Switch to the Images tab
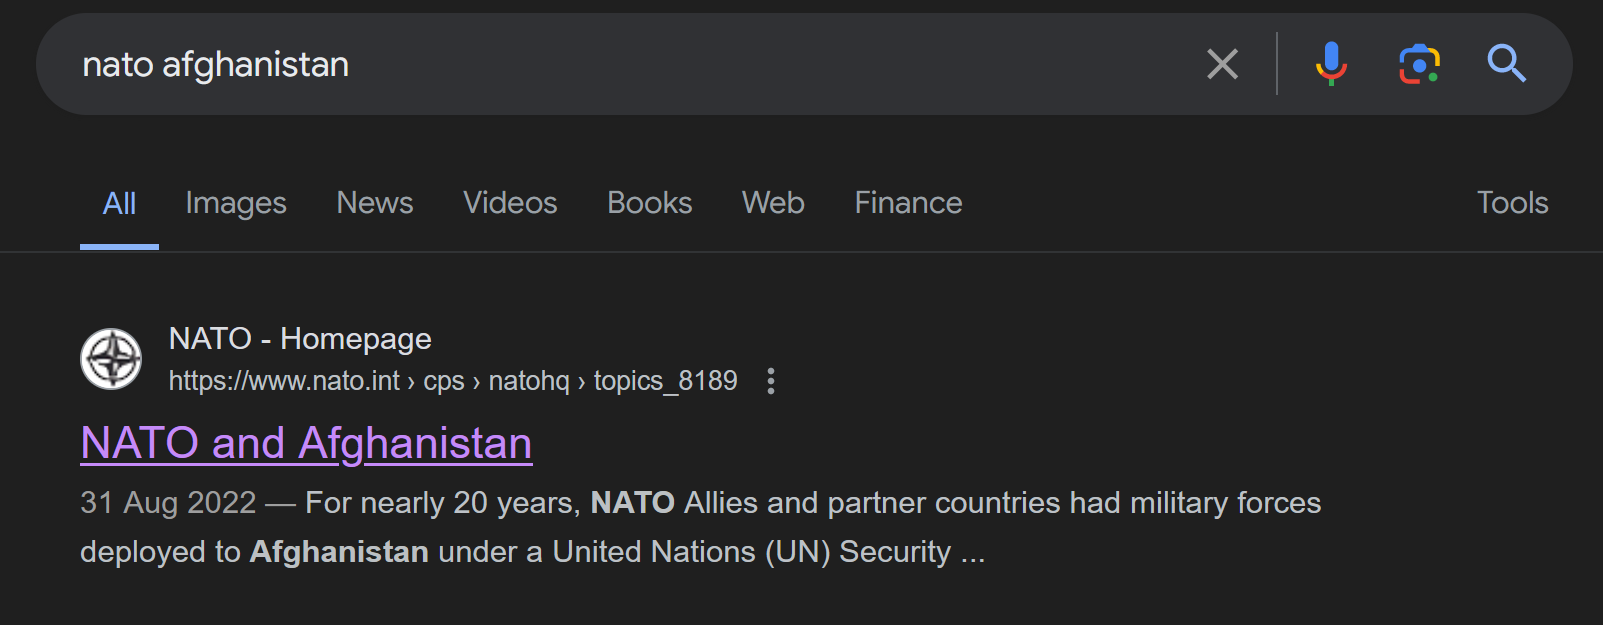Image resolution: width=1603 pixels, height=625 pixels. click(236, 203)
